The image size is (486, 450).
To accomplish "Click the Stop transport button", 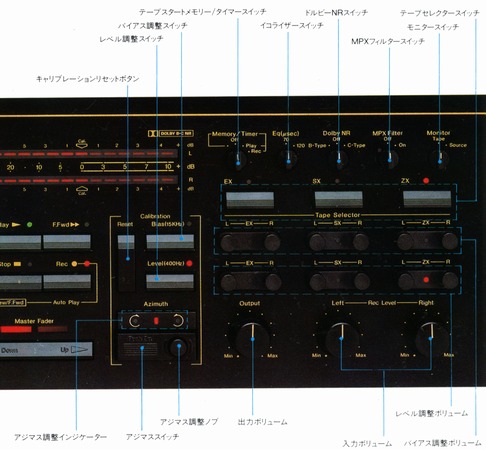I will [21, 283].
